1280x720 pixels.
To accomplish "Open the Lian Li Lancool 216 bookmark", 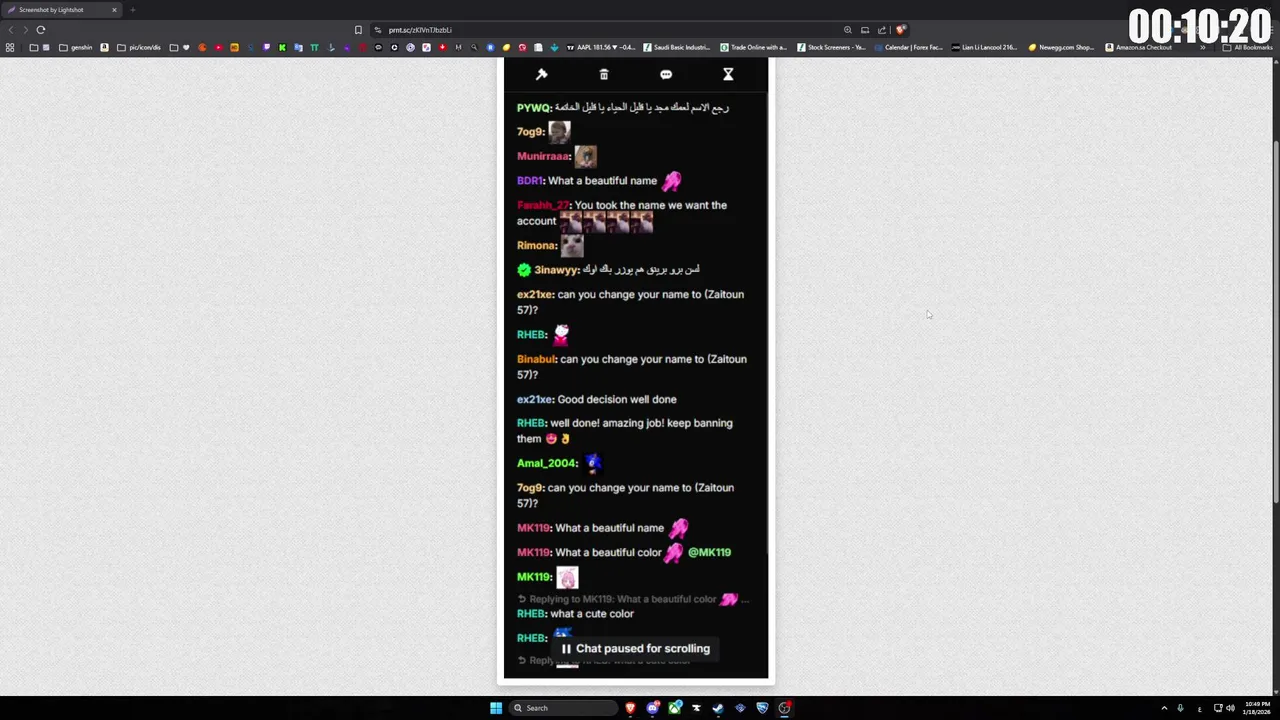I will coord(985,47).
